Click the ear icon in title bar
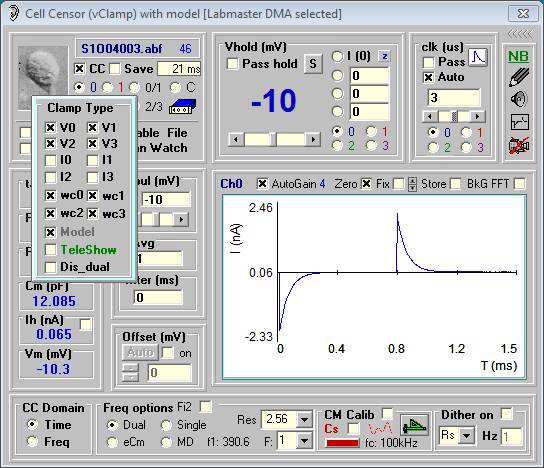 [13, 14]
